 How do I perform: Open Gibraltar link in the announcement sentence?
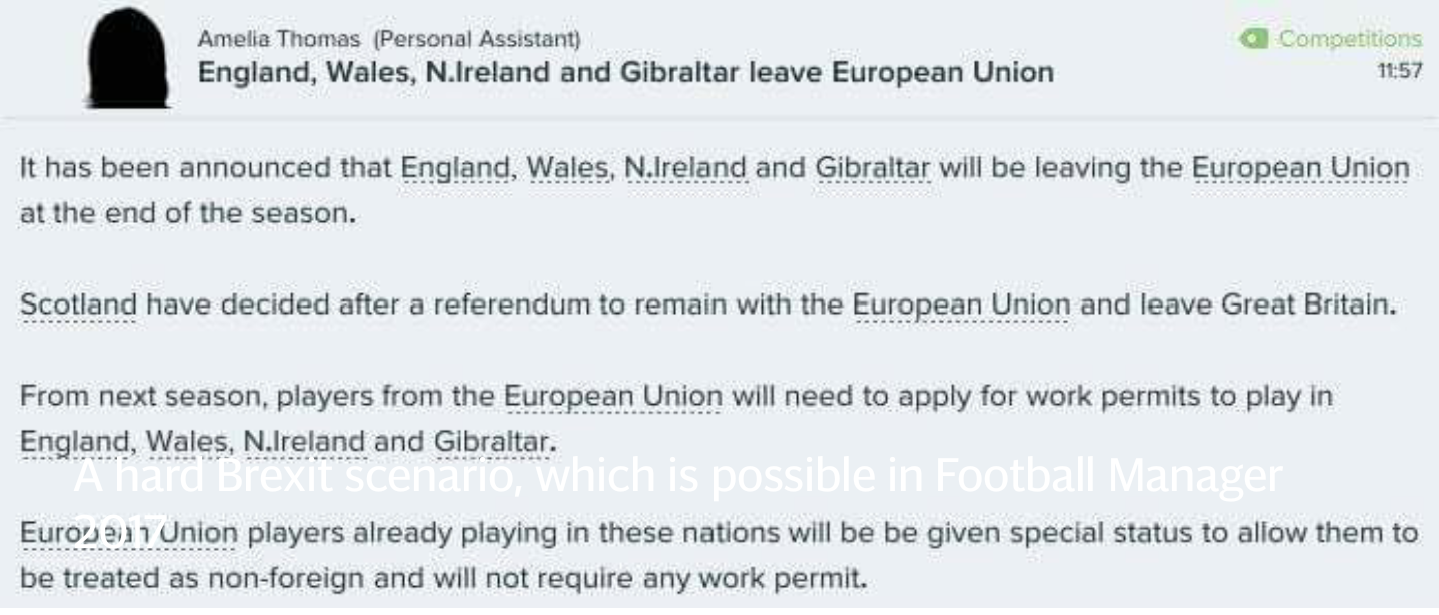[873, 168]
